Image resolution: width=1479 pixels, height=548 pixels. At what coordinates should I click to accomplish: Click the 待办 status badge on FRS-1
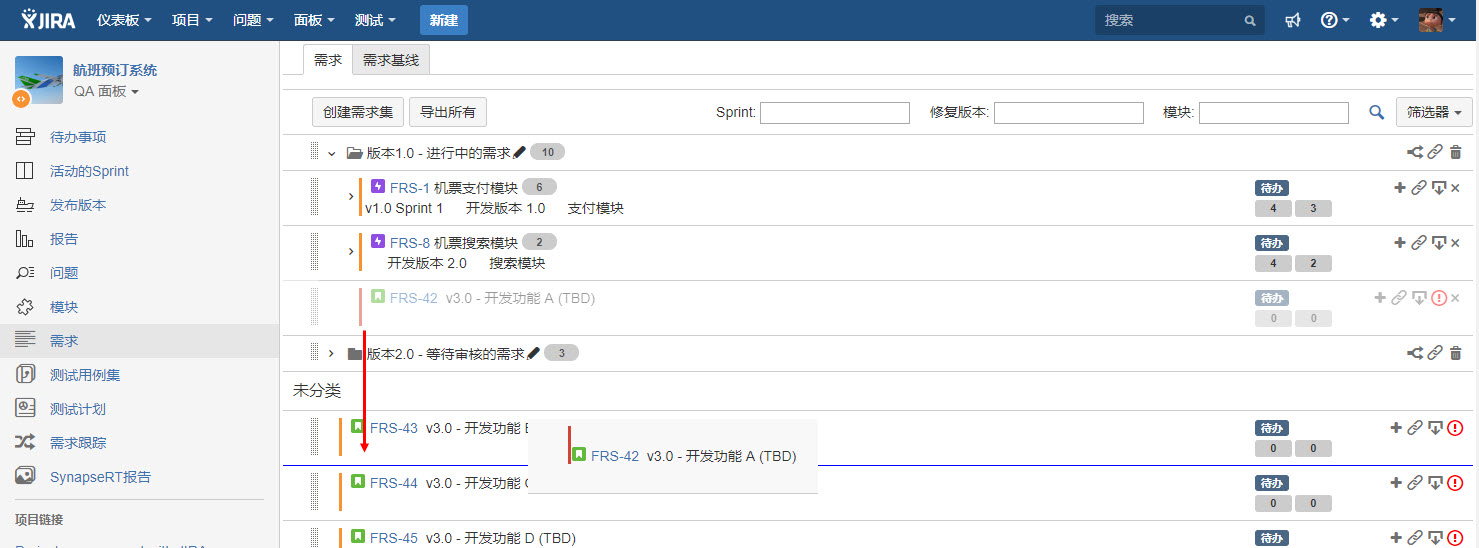point(1272,188)
